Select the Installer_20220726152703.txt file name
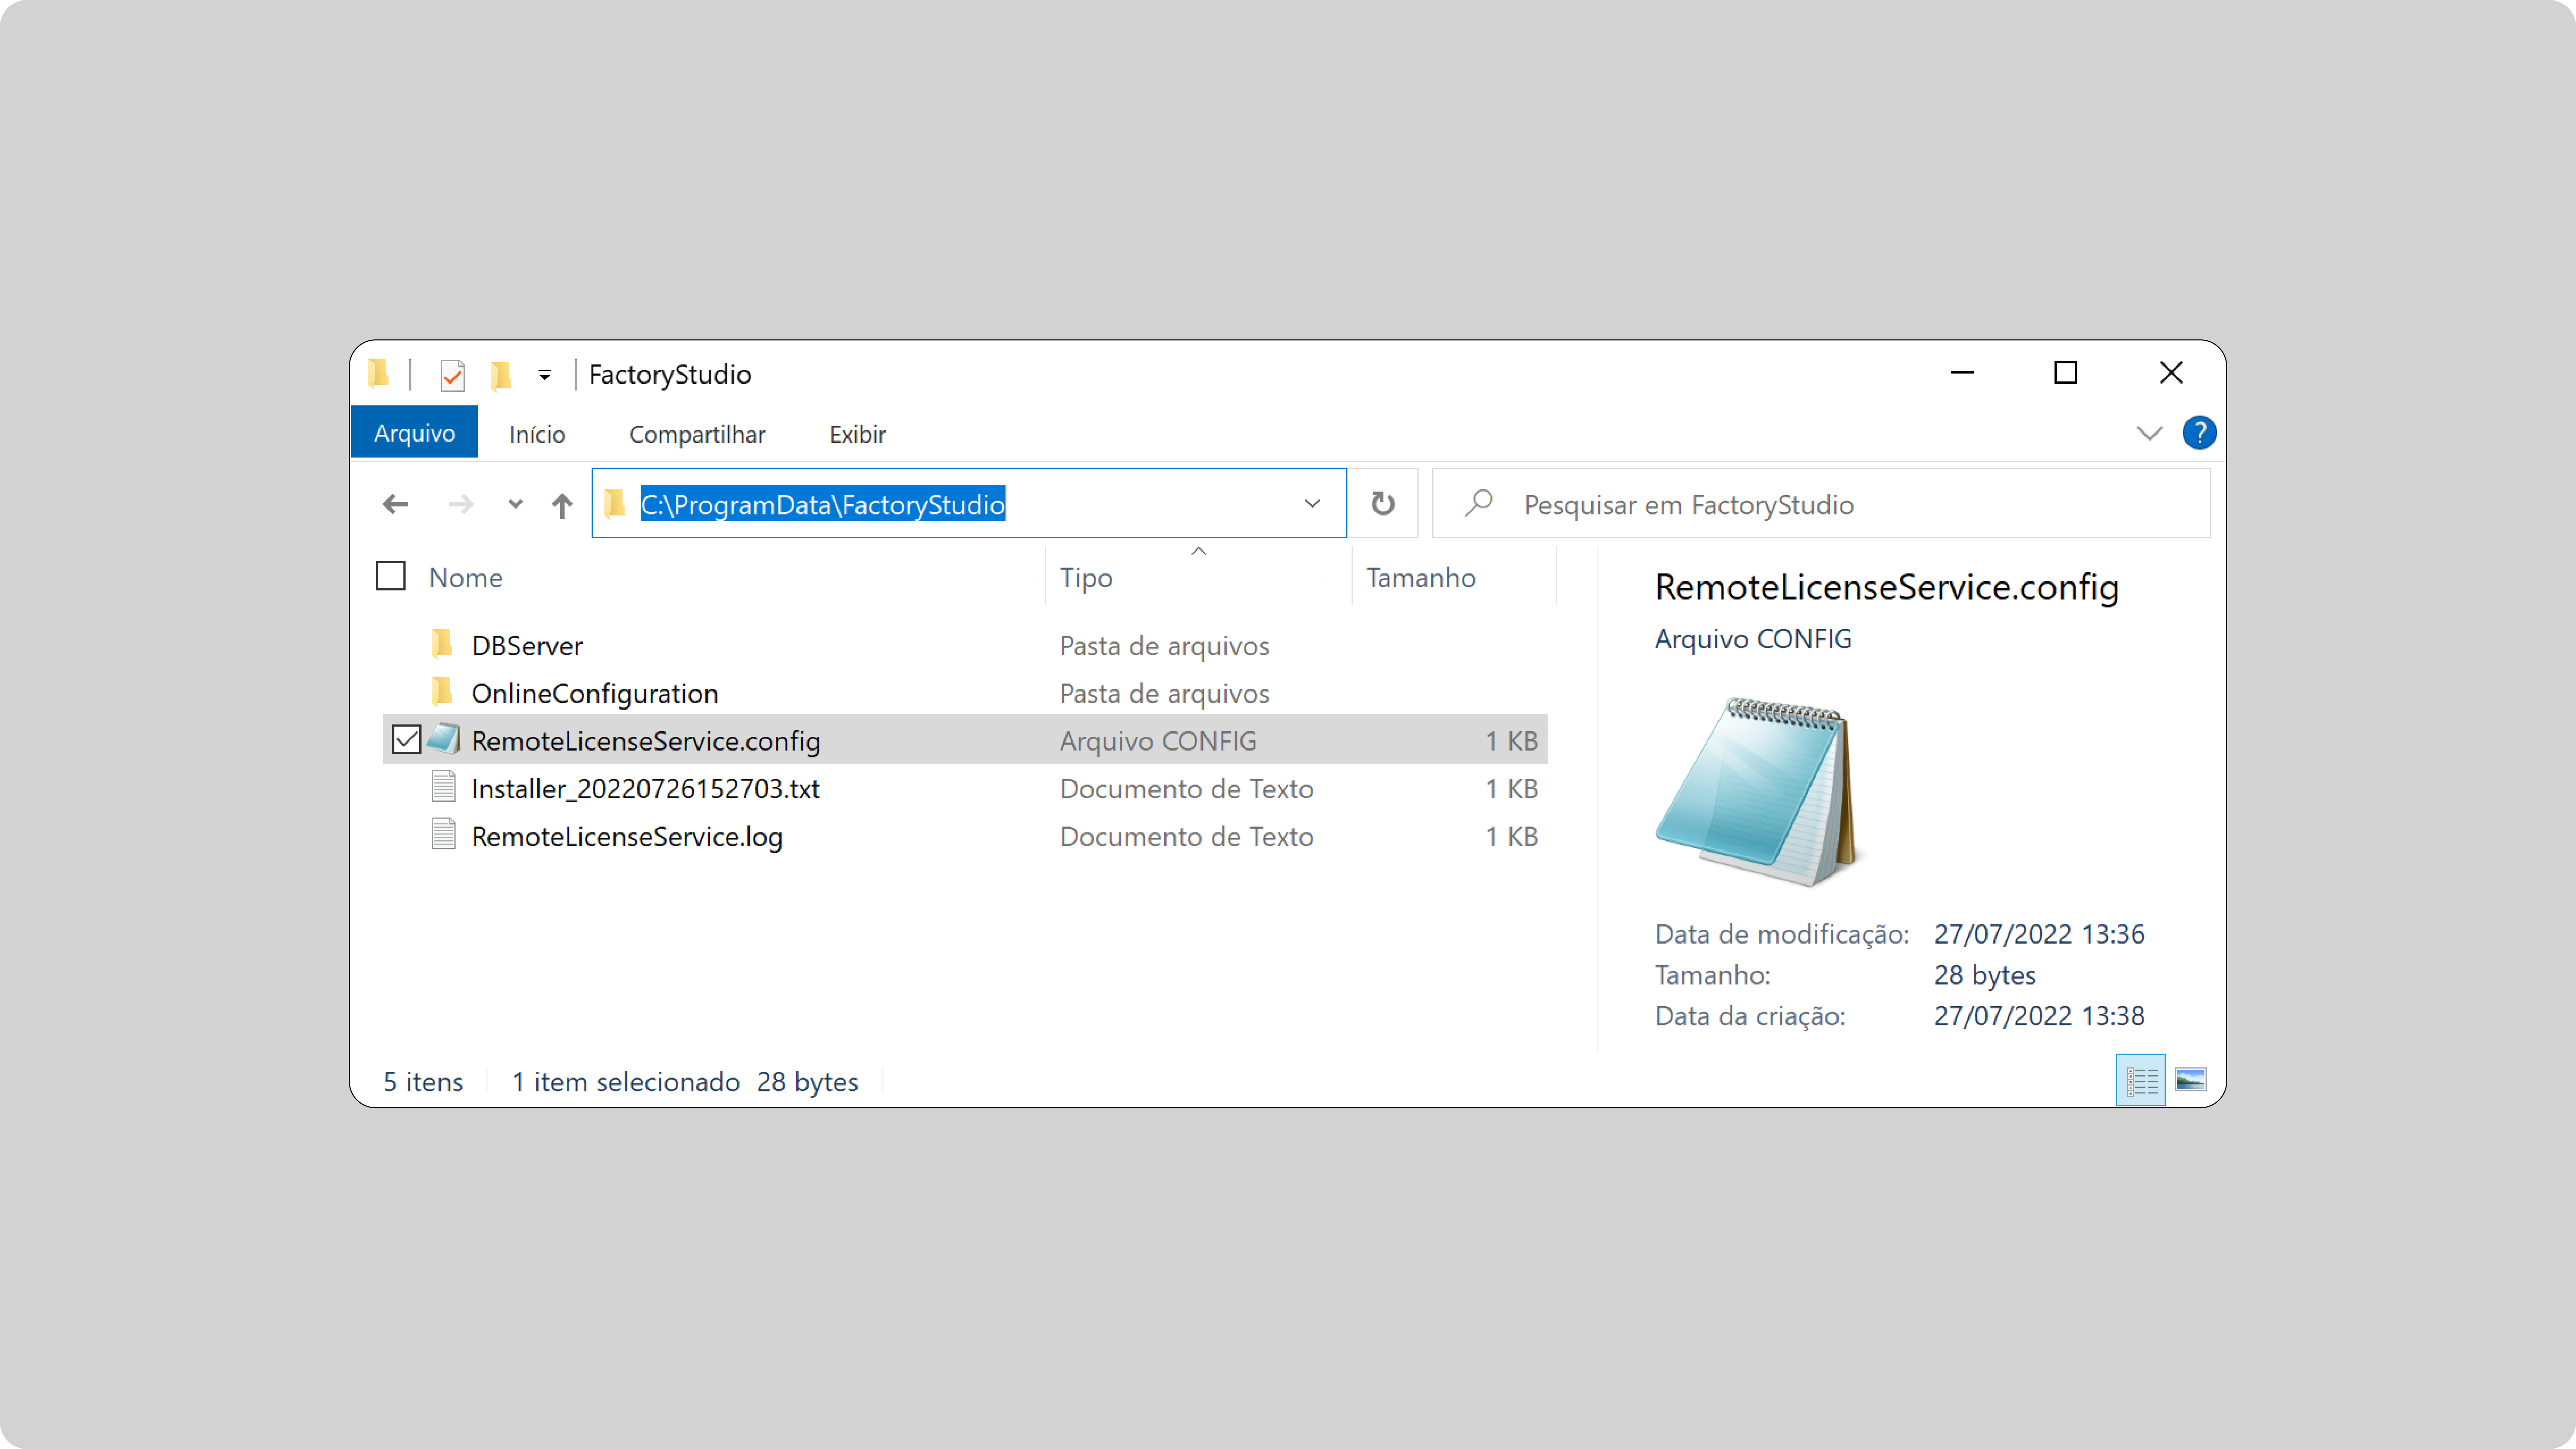2576x1449 pixels. (646, 789)
